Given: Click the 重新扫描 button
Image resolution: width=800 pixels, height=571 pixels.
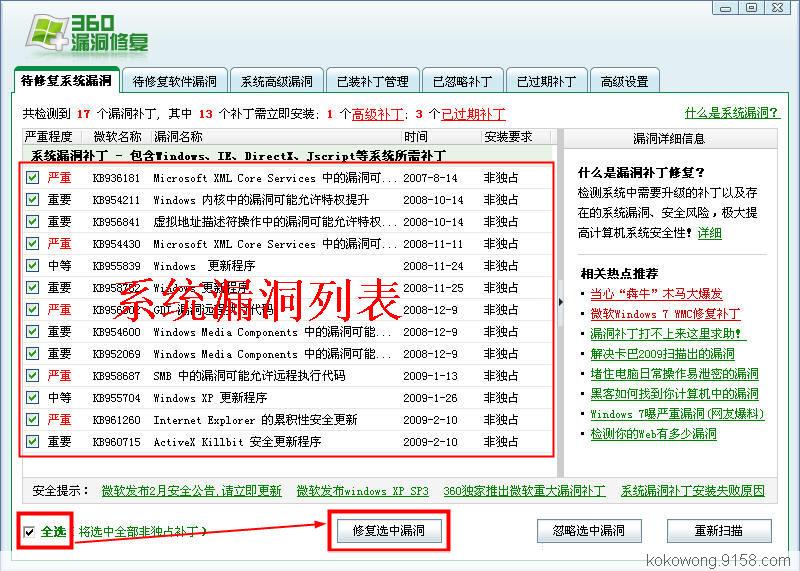Looking at the screenshot, I should coord(718,531).
